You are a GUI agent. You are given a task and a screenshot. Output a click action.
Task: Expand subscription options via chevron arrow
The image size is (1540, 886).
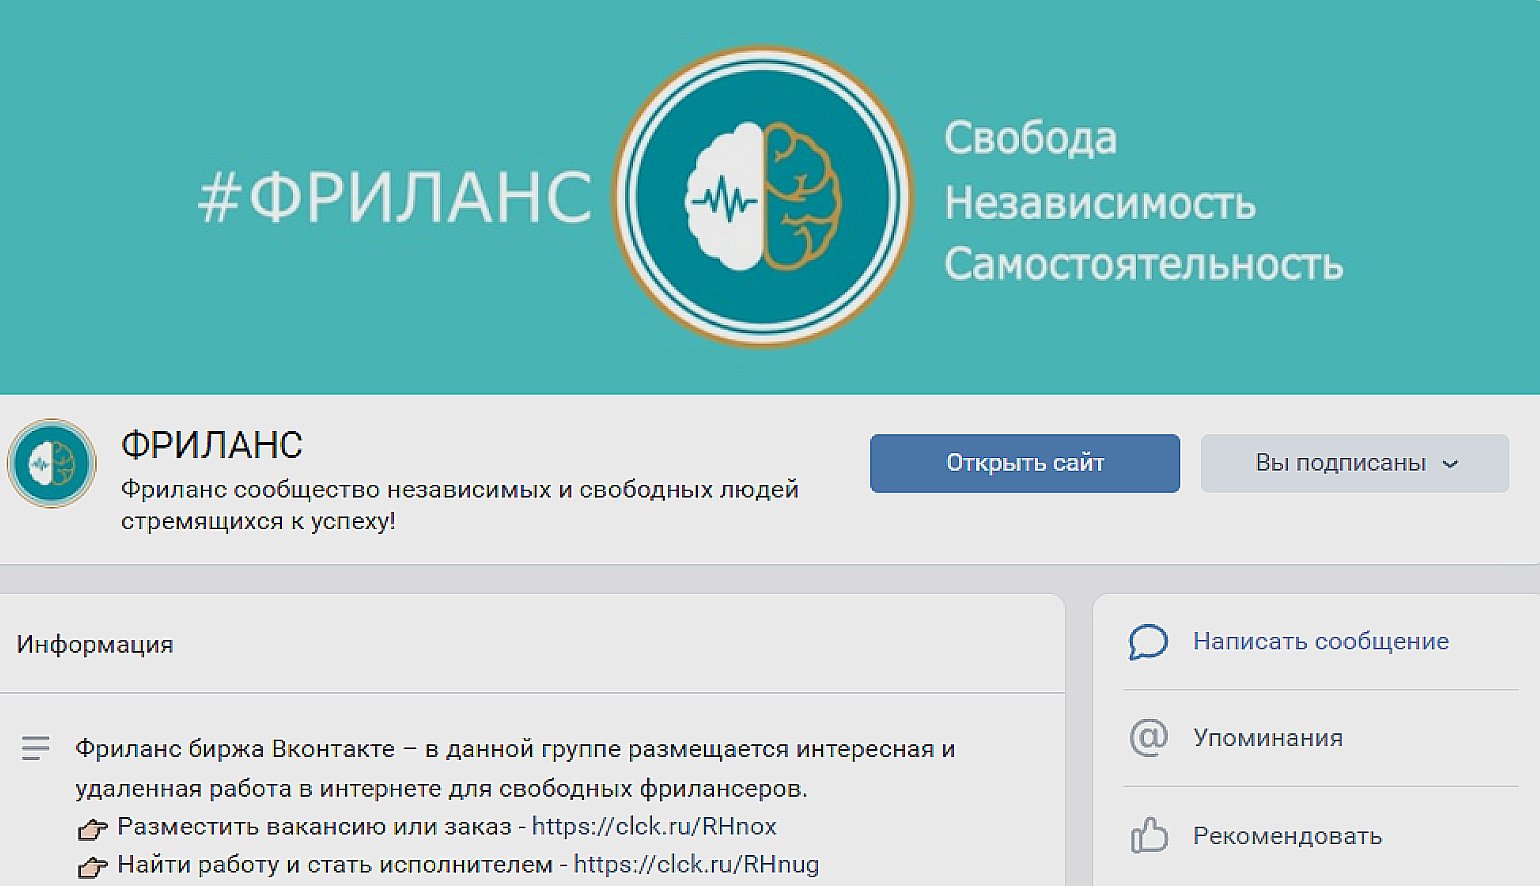(1451, 464)
